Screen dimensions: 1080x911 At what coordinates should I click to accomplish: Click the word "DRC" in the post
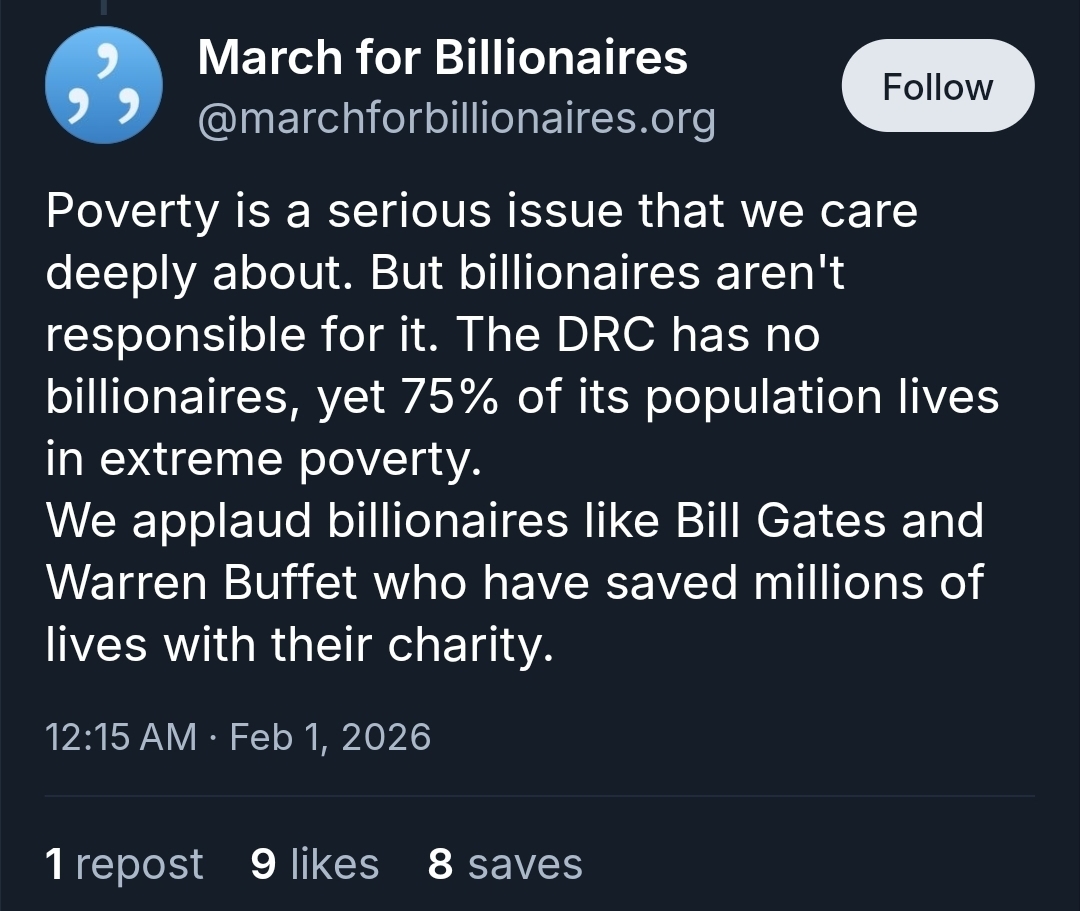coord(606,335)
